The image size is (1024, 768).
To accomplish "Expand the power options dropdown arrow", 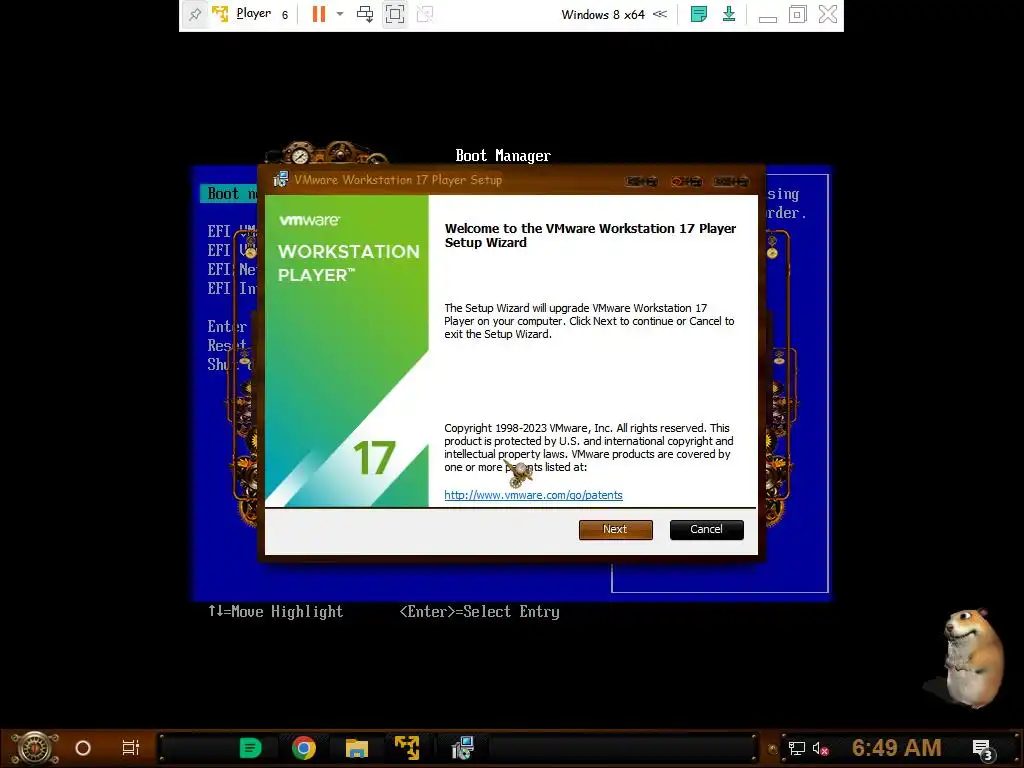I will tap(340, 14).
